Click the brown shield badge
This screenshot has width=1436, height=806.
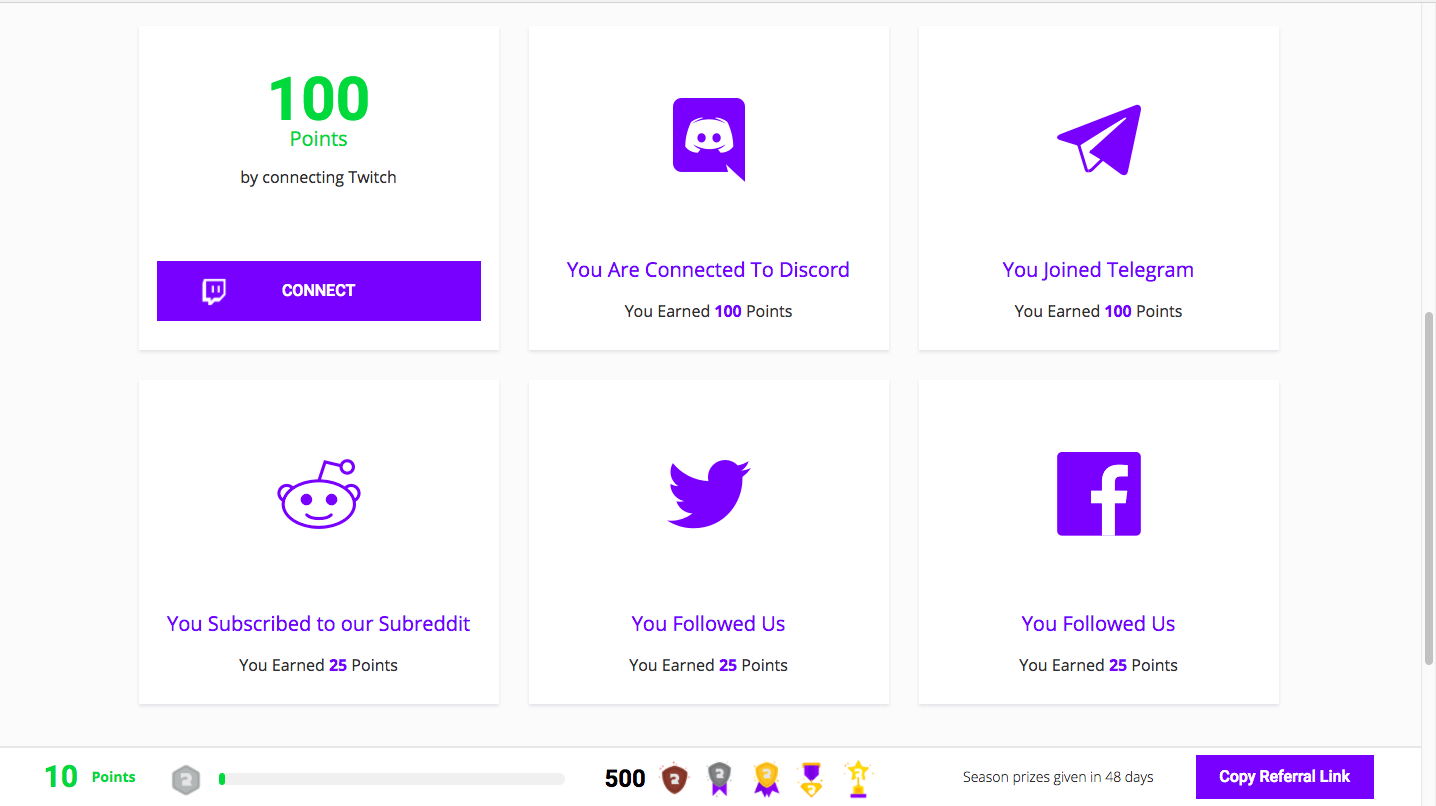(675, 778)
